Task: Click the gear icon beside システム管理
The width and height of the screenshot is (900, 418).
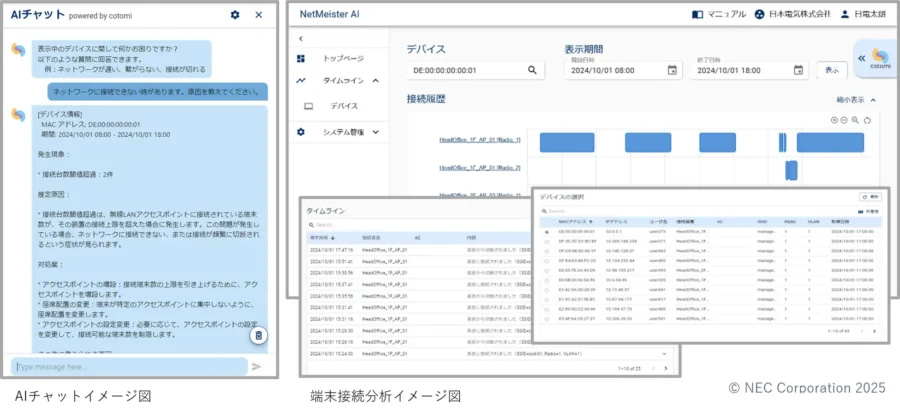Action: 301,132
